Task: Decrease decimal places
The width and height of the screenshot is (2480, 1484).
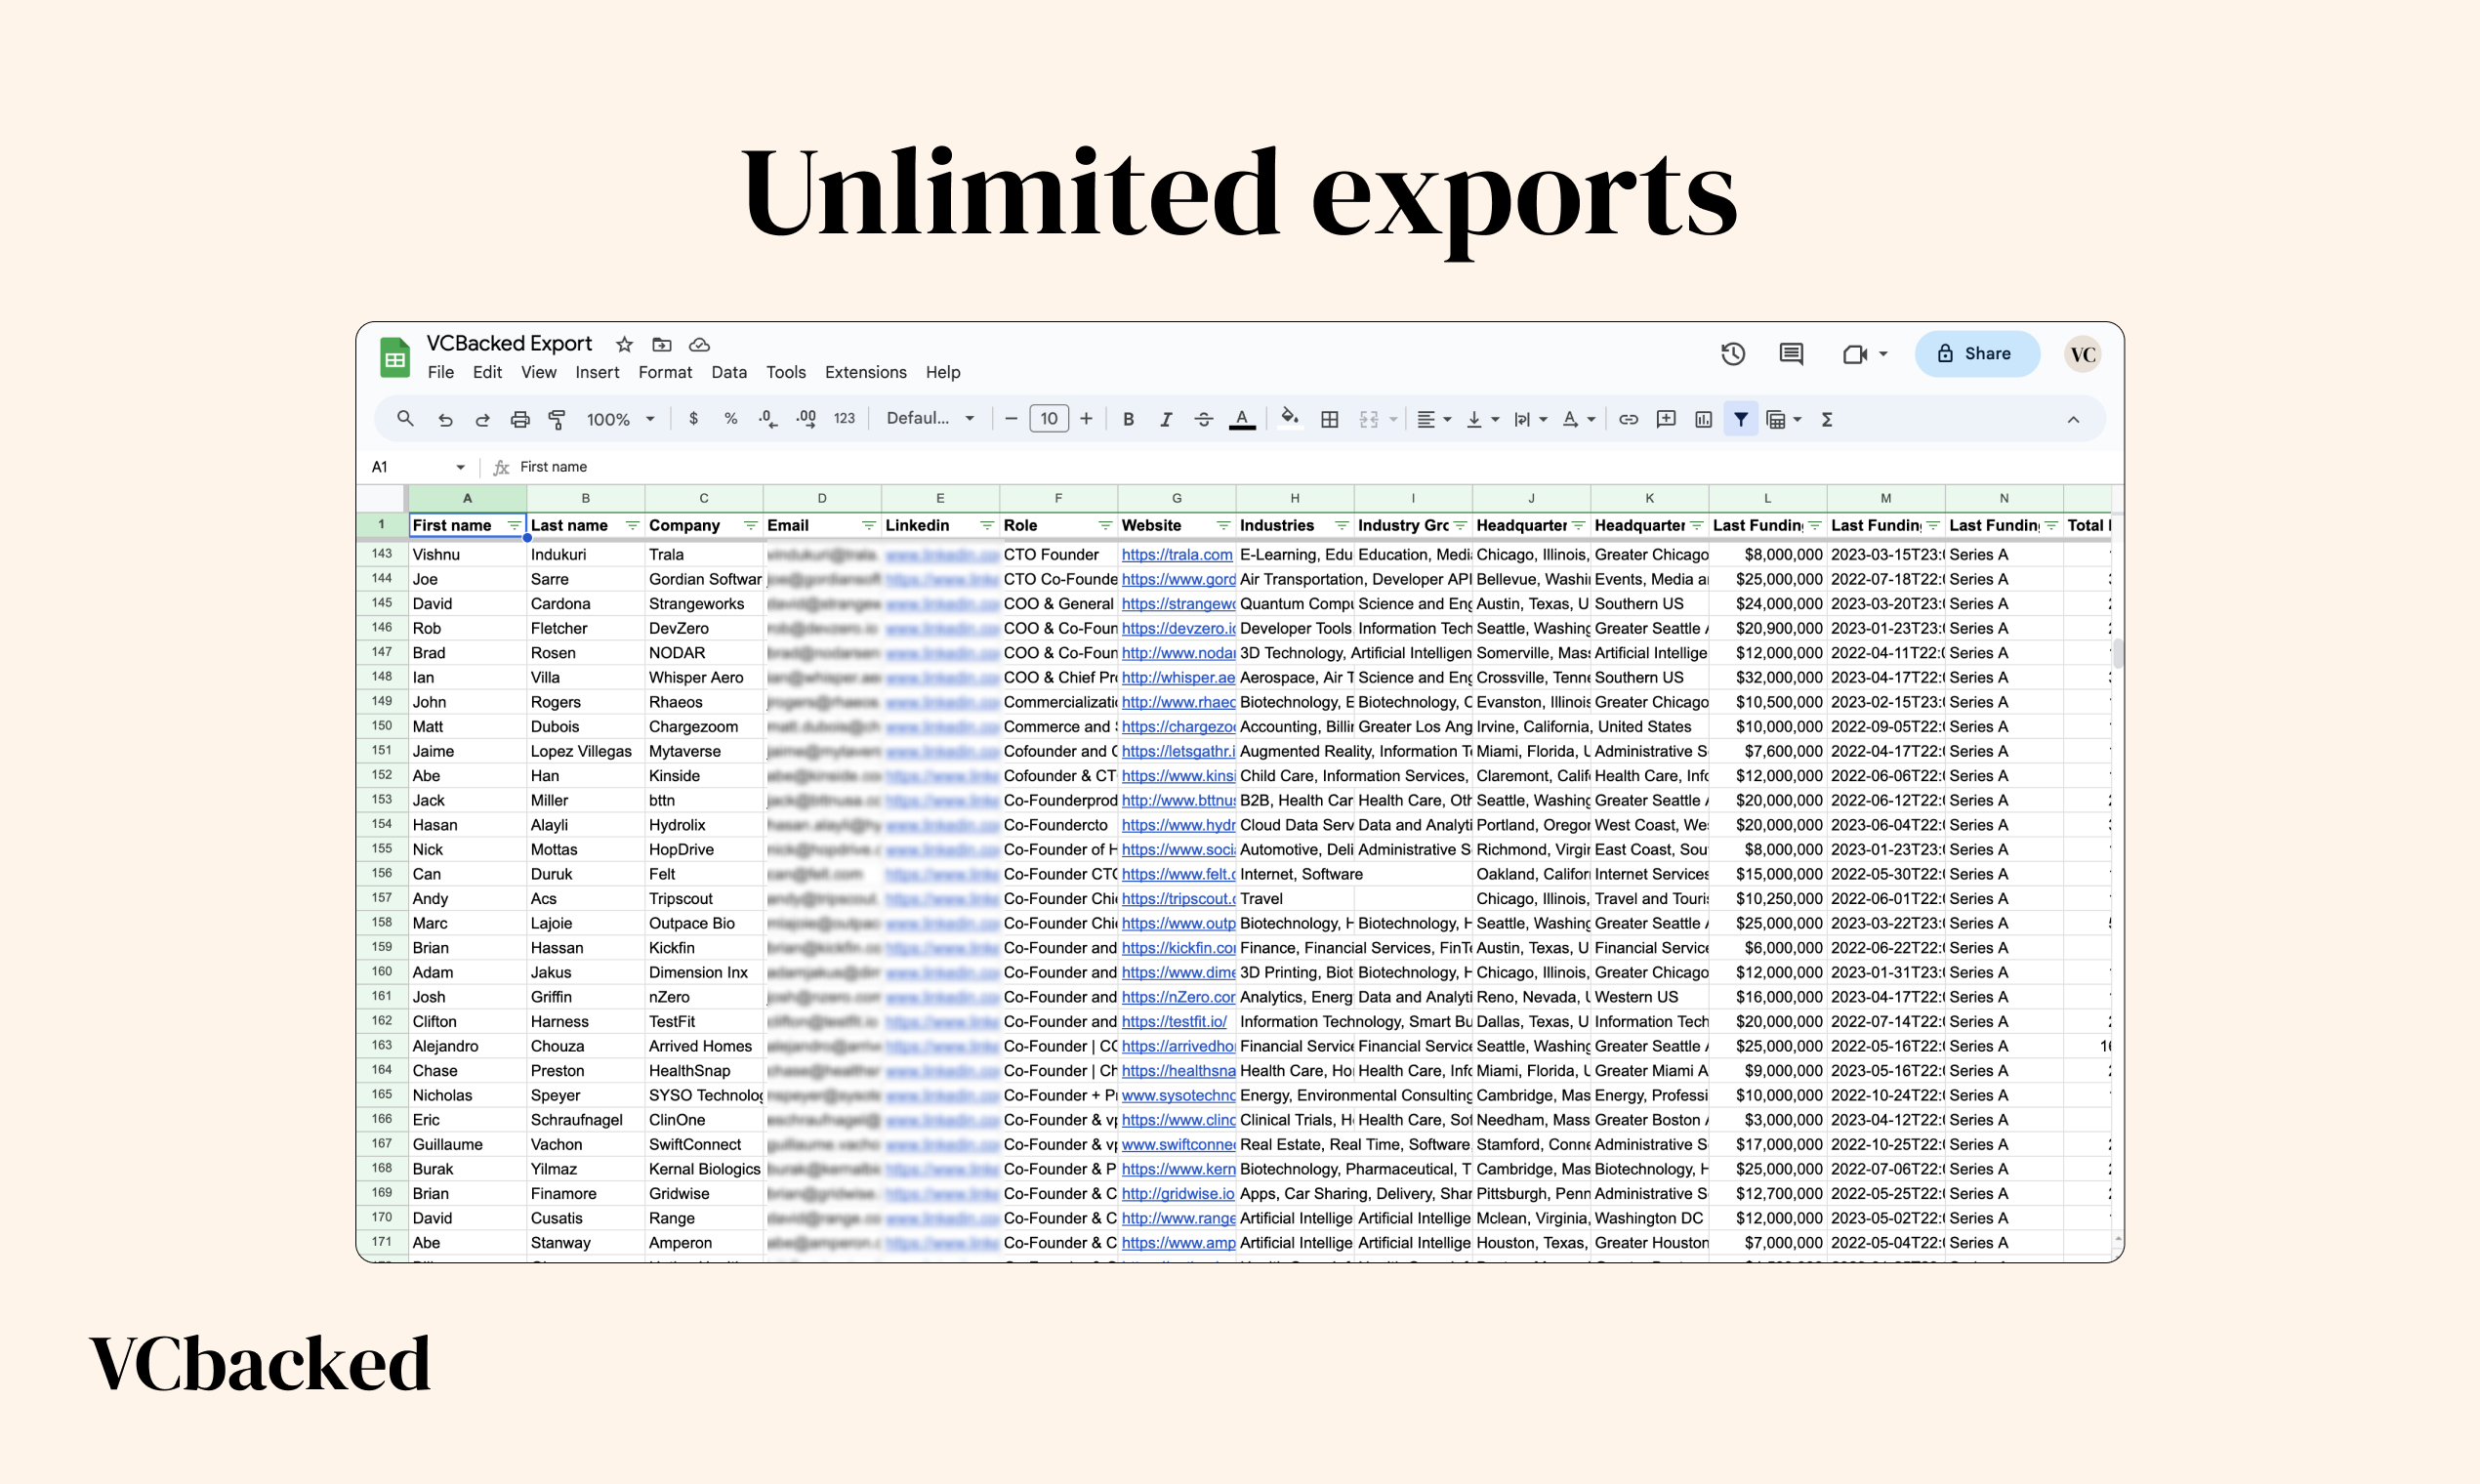Action: pyautogui.click(x=767, y=419)
